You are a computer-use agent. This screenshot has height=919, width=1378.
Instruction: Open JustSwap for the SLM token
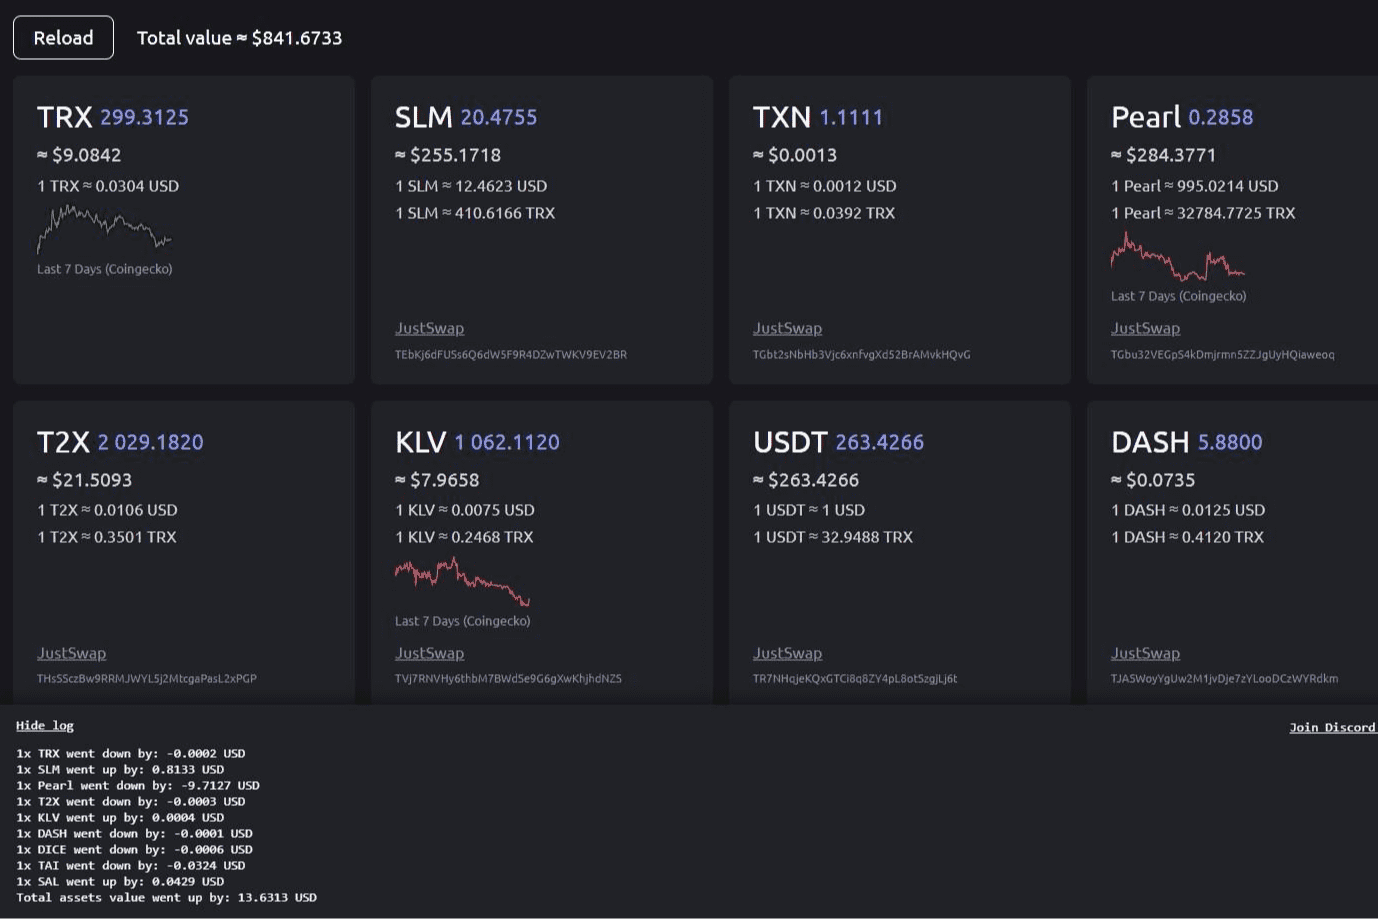point(429,327)
